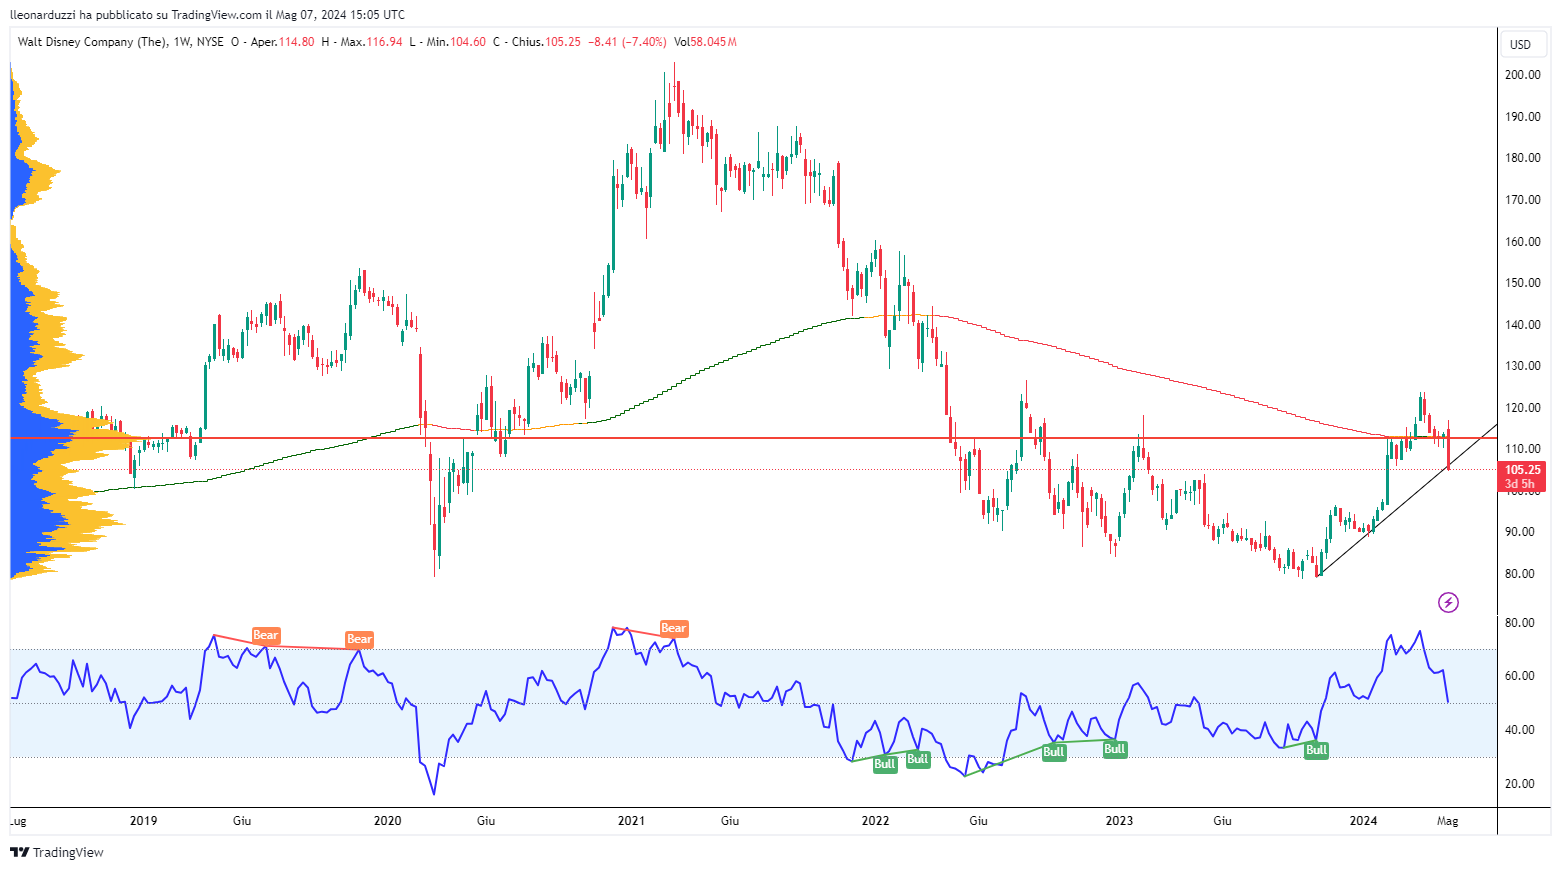This screenshot has height=870, width=1561.
Task: Click the 1W interval in chart legend
Action: tap(182, 42)
